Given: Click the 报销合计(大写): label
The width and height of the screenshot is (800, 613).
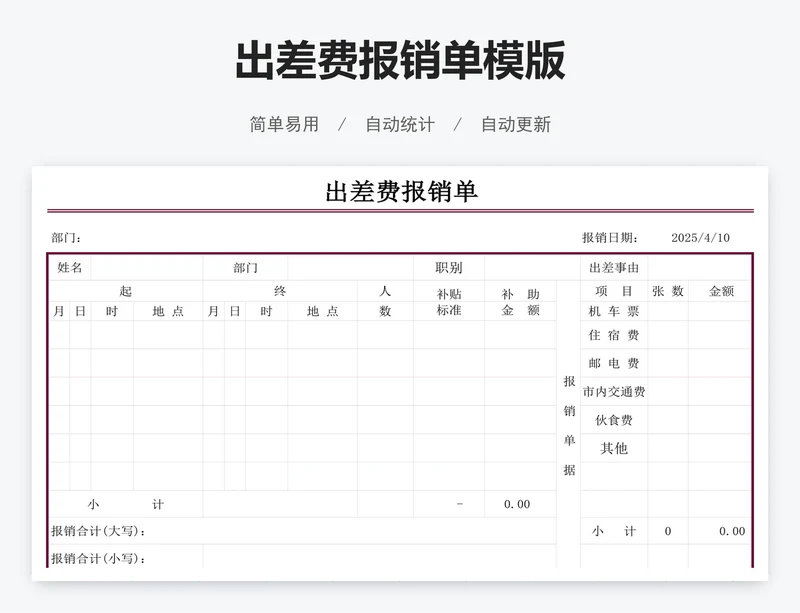Looking at the screenshot, I should pyautogui.click(x=98, y=531).
